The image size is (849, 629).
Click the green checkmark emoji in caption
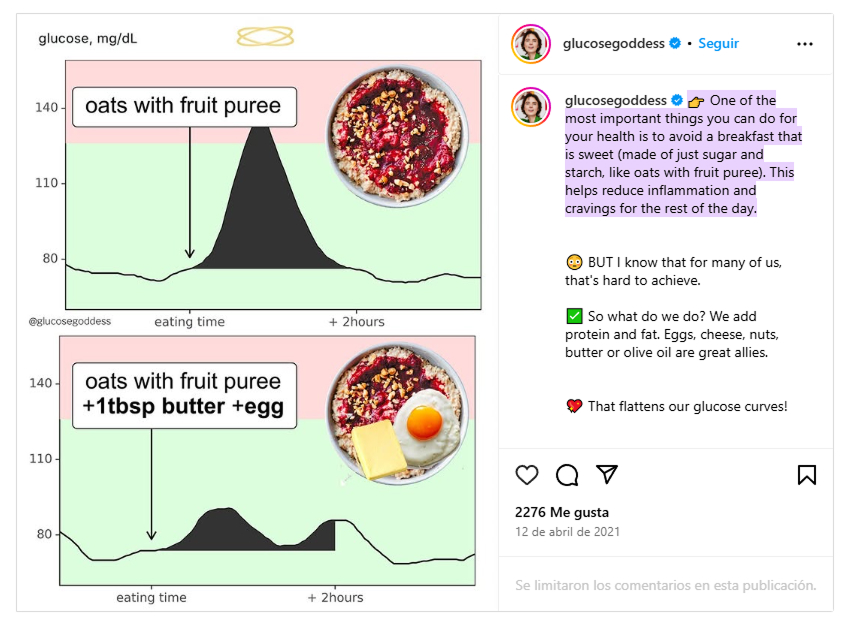[x=574, y=316]
